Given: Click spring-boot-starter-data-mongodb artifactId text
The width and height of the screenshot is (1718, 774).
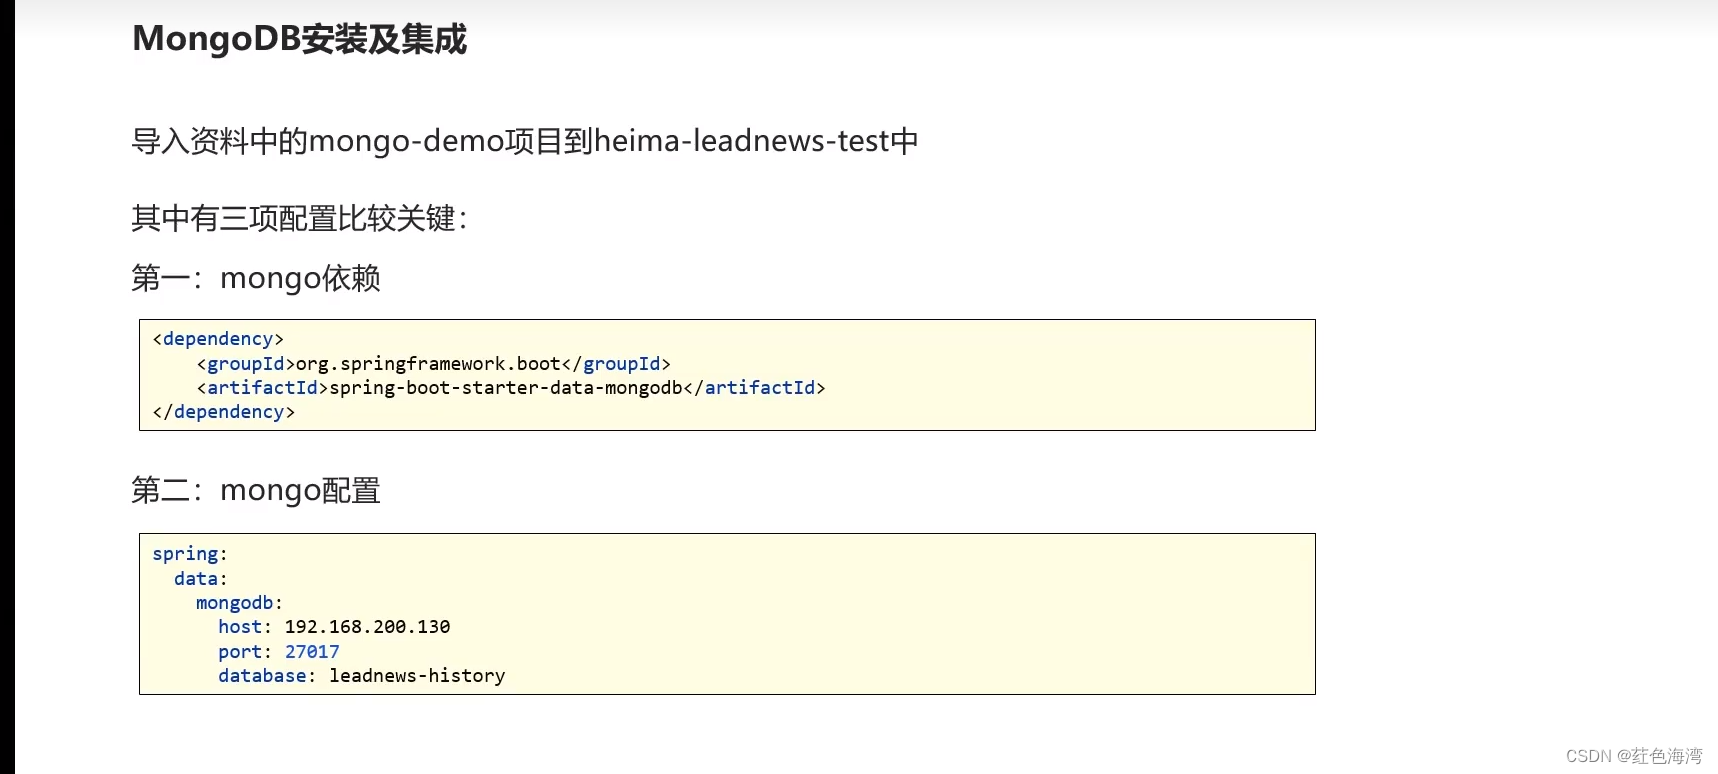Looking at the screenshot, I should coord(505,388).
